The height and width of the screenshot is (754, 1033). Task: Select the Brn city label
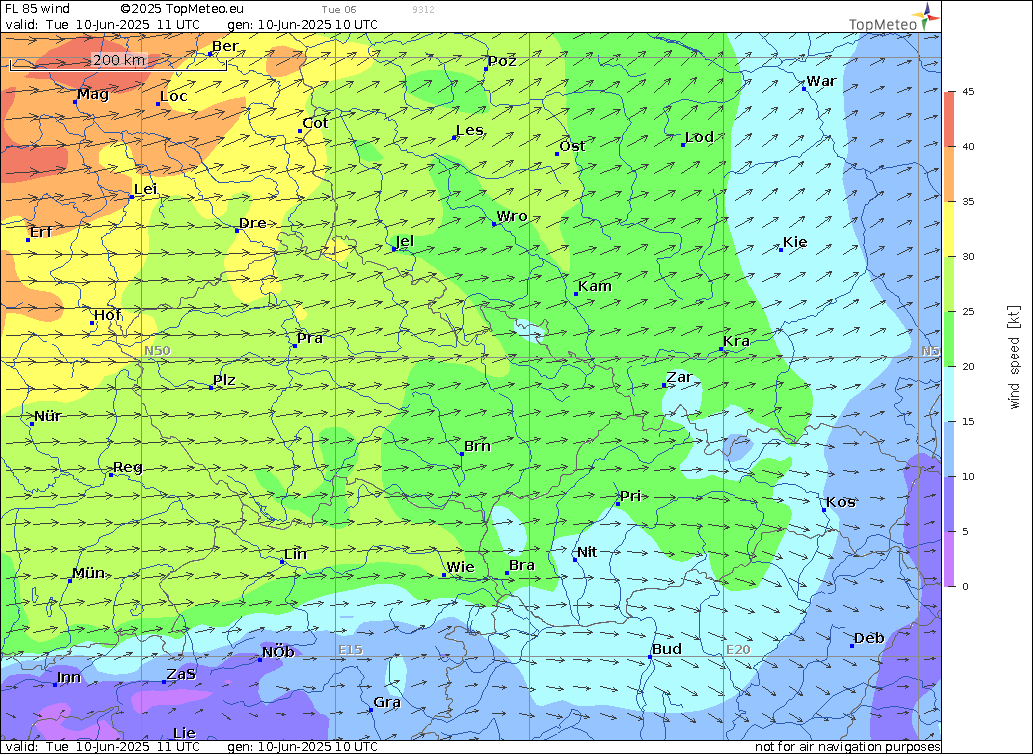[x=477, y=446]
